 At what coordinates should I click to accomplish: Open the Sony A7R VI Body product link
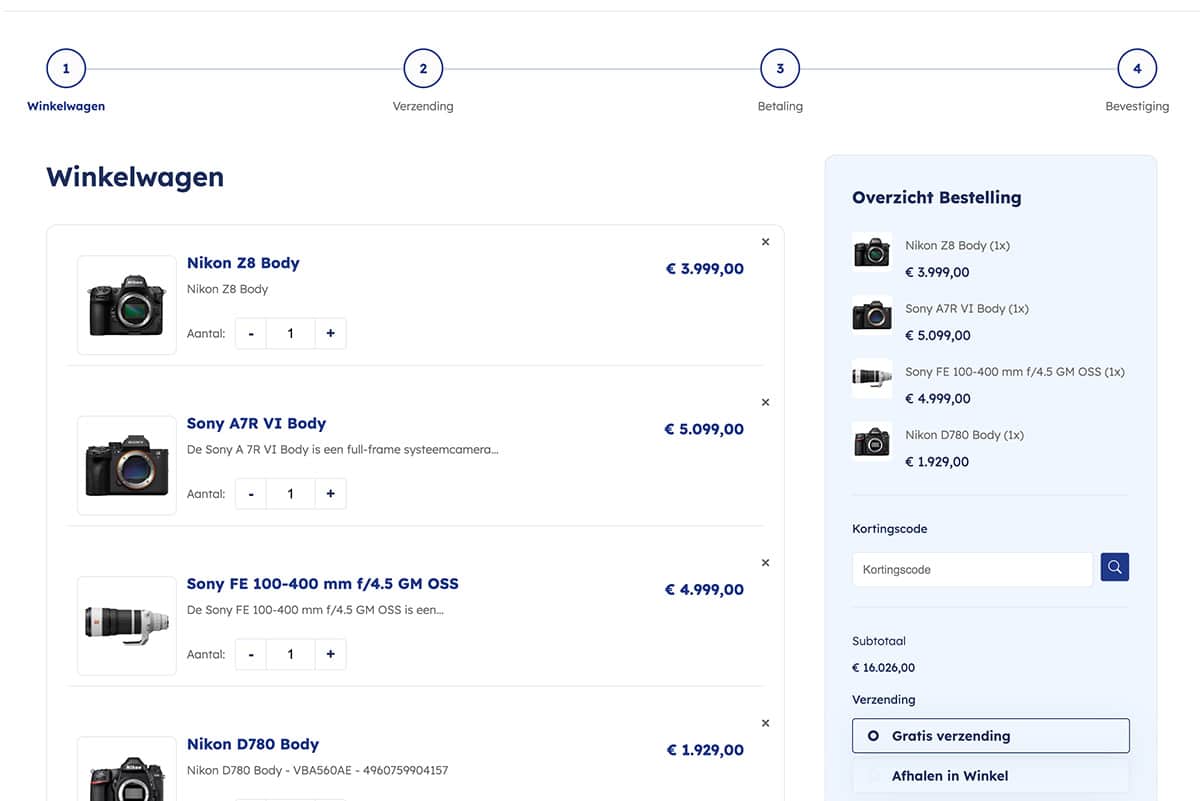coord(256,423)
